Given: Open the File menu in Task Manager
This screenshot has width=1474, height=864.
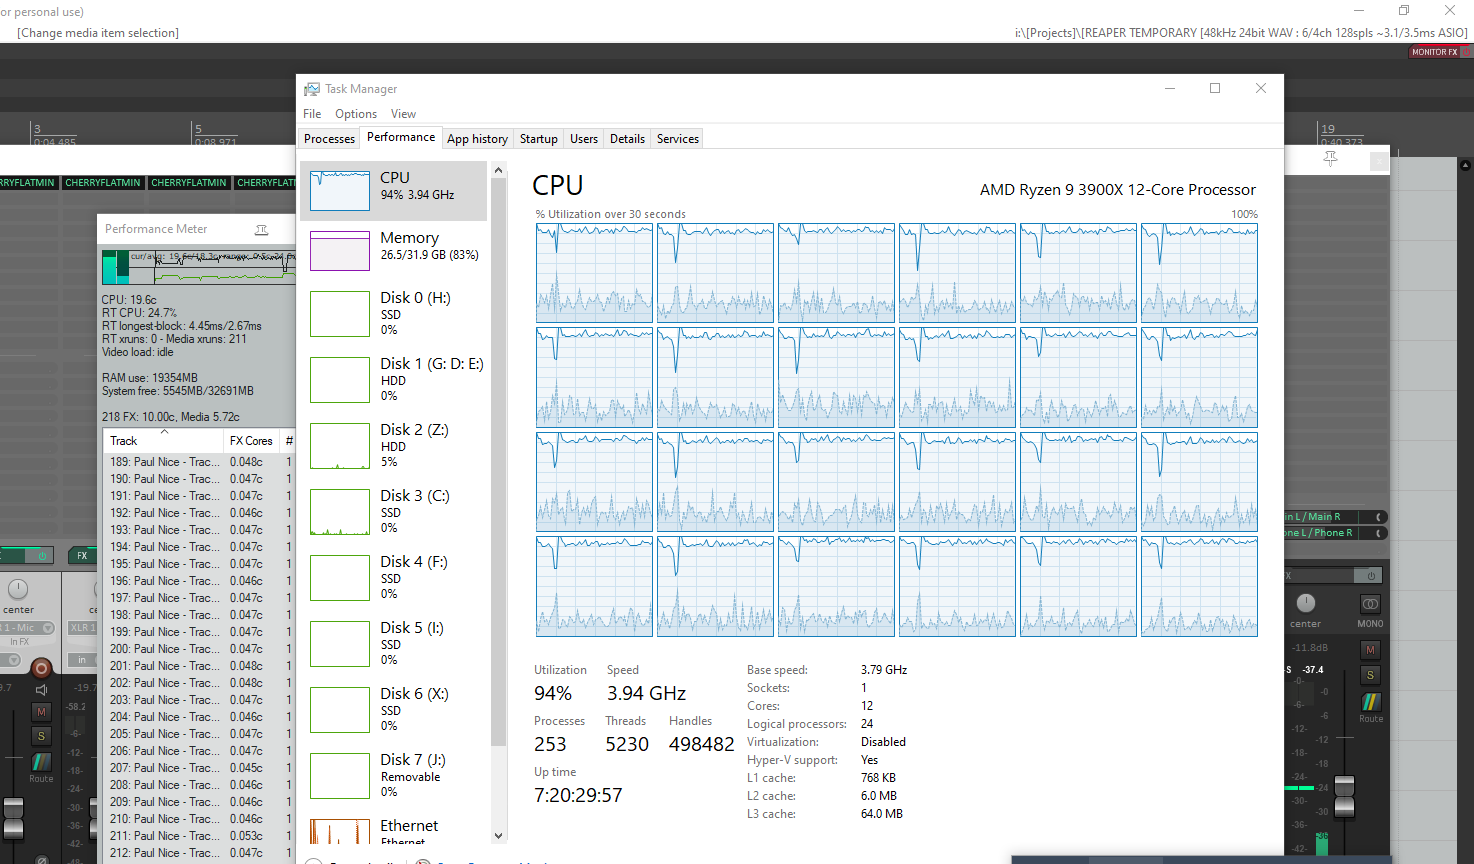Looking at the screenshot, I should coord(312,114).
